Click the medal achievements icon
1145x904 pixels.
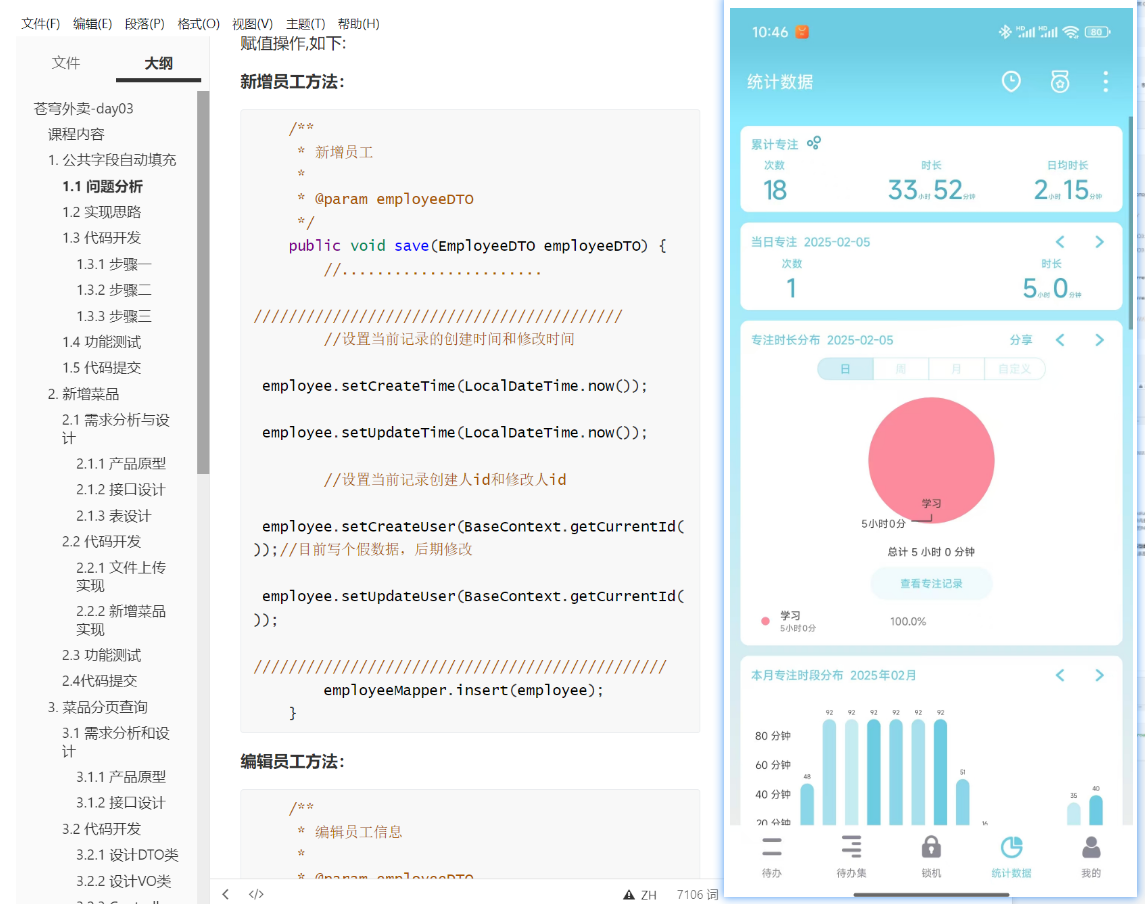tap(1060, 81)
